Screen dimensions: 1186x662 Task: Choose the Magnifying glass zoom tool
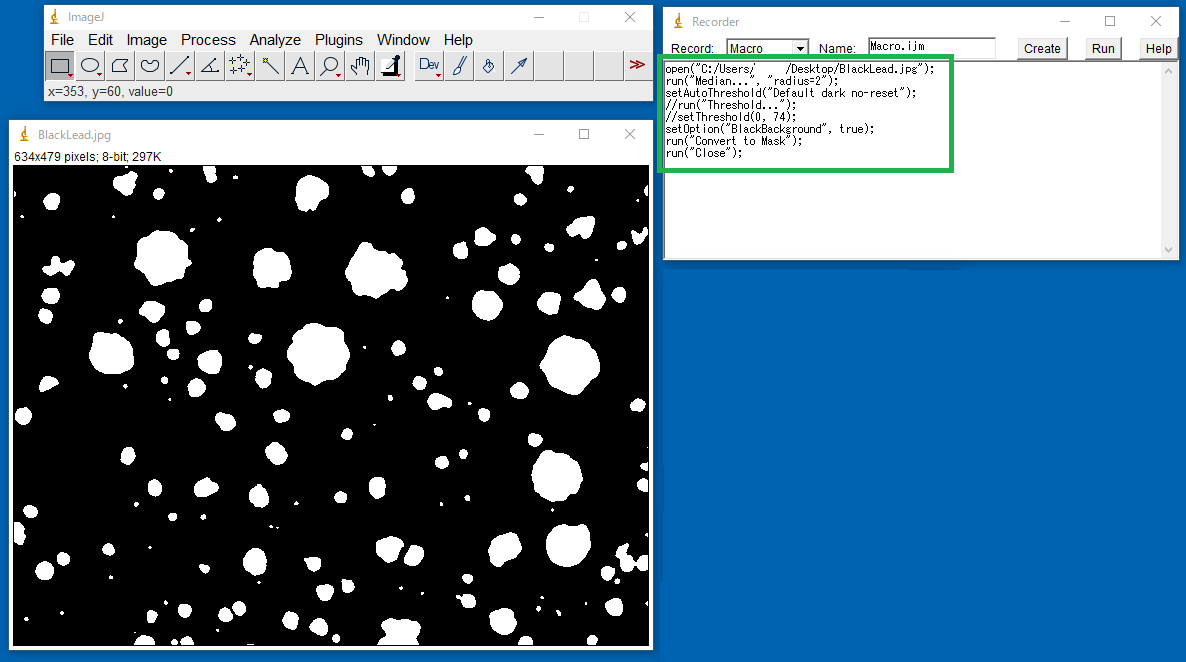pos(330,66)
